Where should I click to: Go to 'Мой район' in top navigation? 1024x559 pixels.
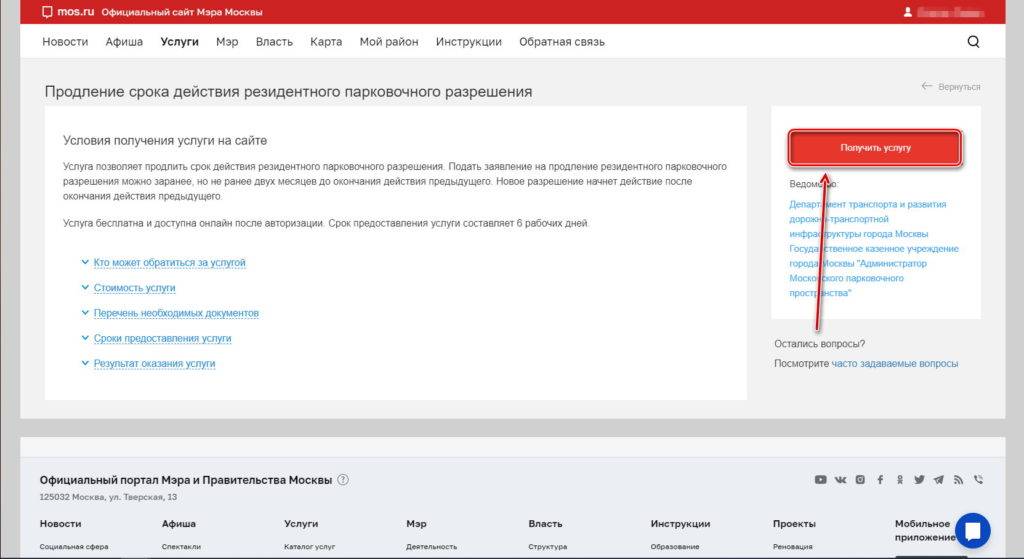(x=389, y=42)
